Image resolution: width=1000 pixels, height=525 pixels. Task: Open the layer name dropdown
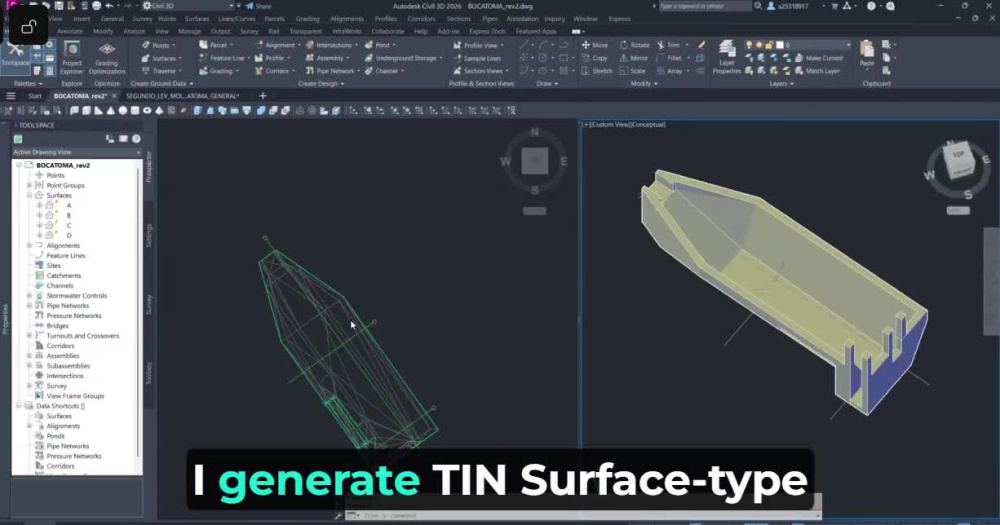coord(848,45)
